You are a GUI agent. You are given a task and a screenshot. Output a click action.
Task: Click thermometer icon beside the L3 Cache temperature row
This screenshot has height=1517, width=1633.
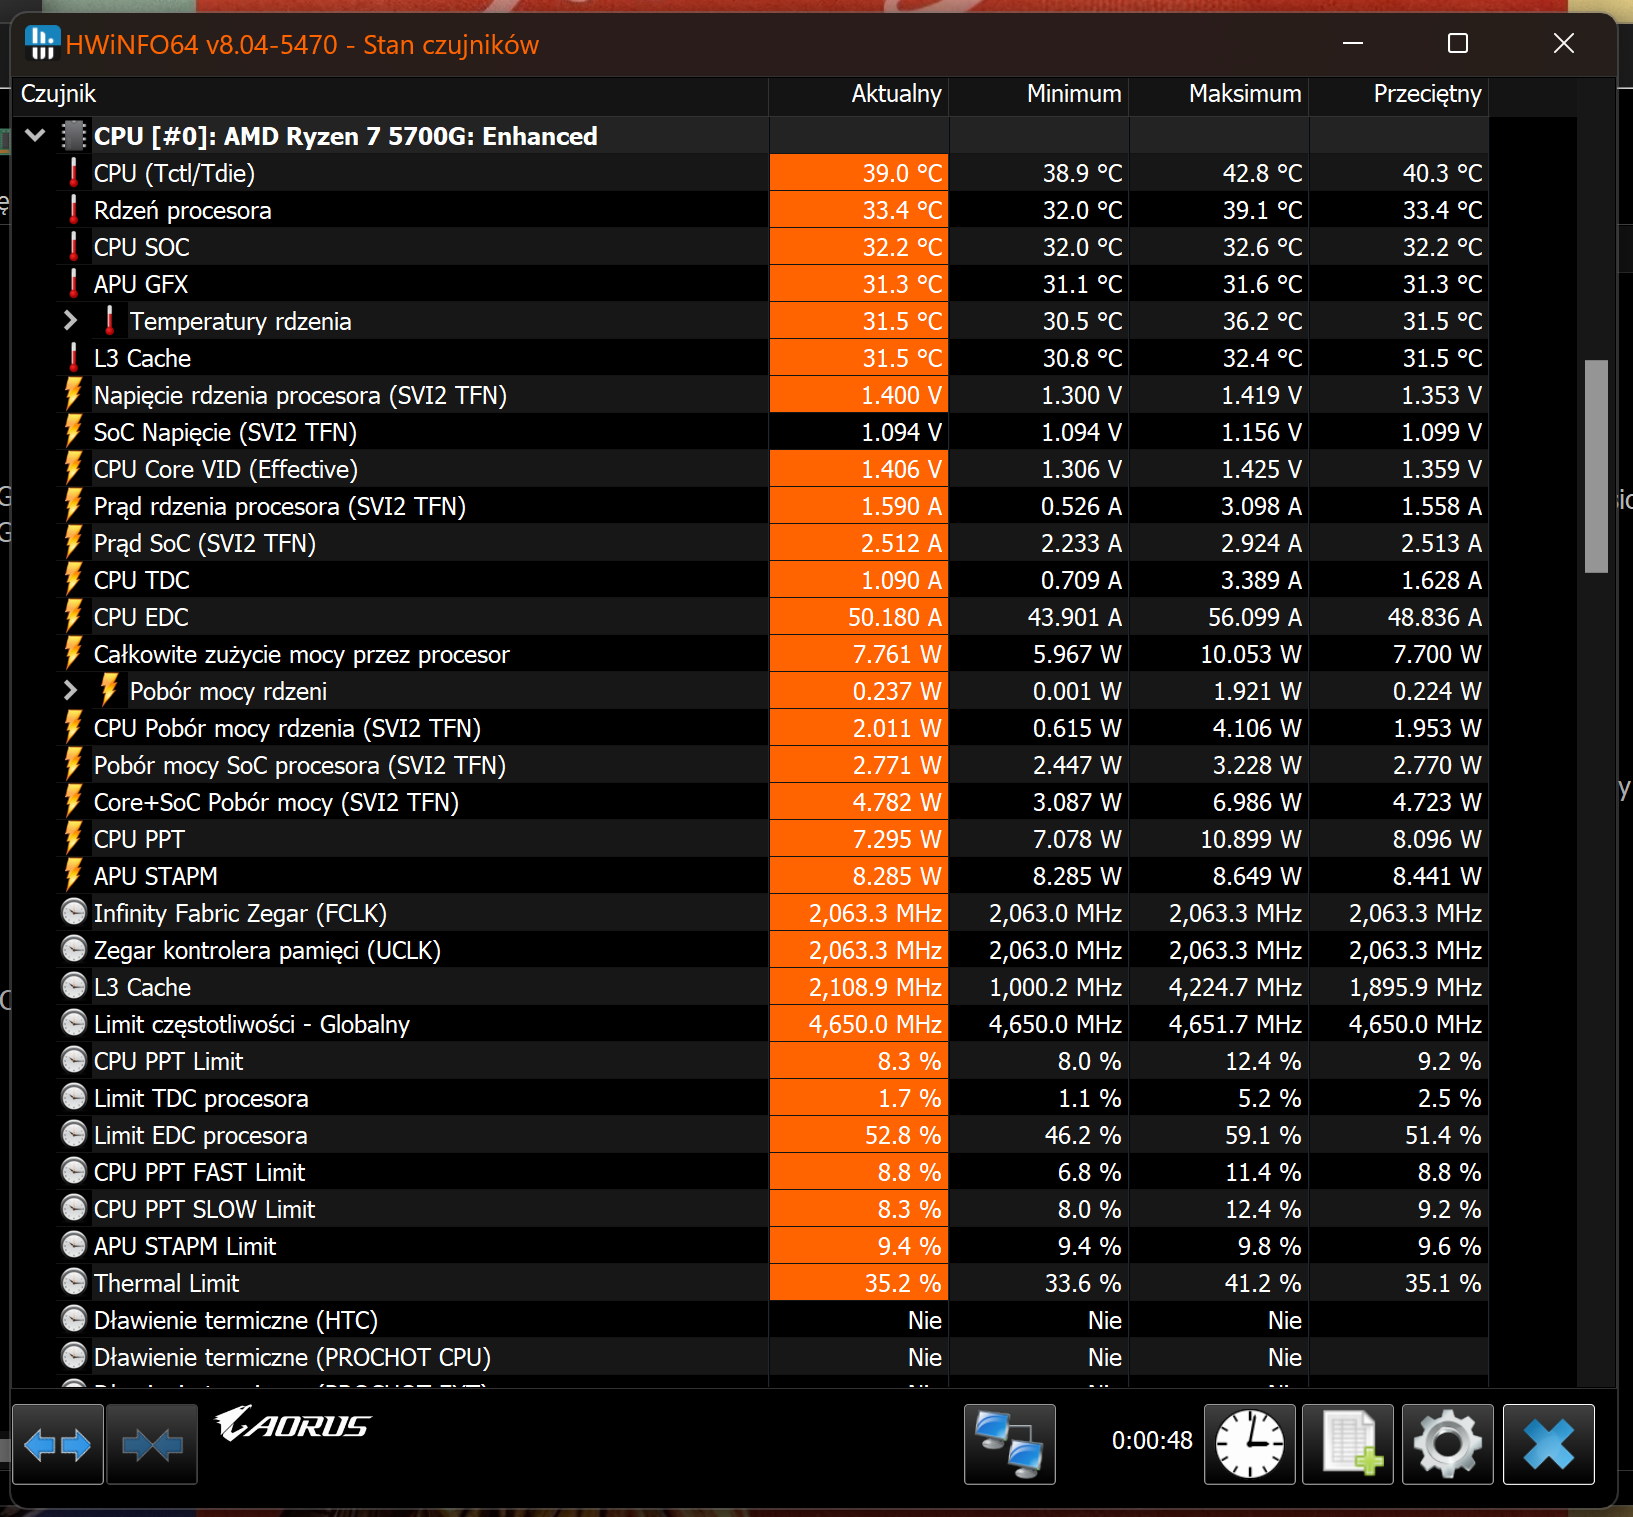tap(73, 358)
